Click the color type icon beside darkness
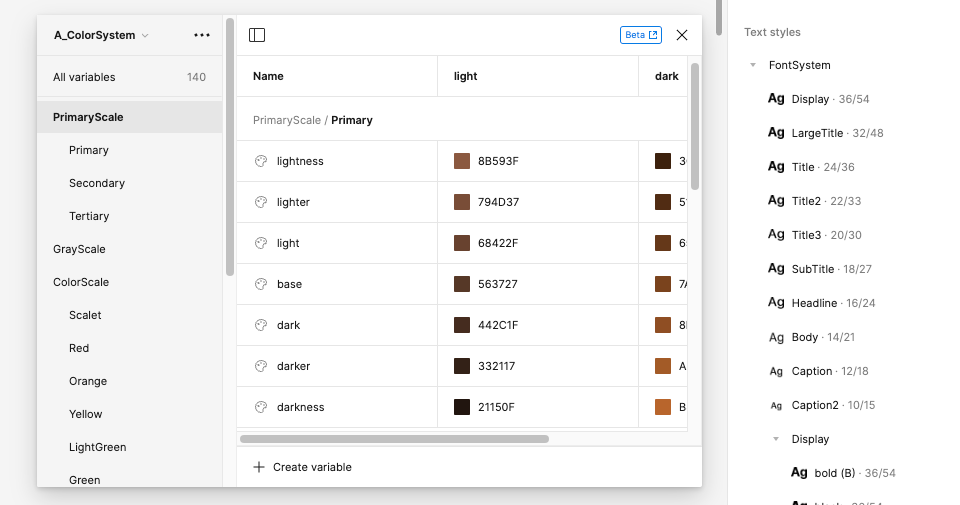This screenshot has height=505, width=960. [x=260, y=407]
